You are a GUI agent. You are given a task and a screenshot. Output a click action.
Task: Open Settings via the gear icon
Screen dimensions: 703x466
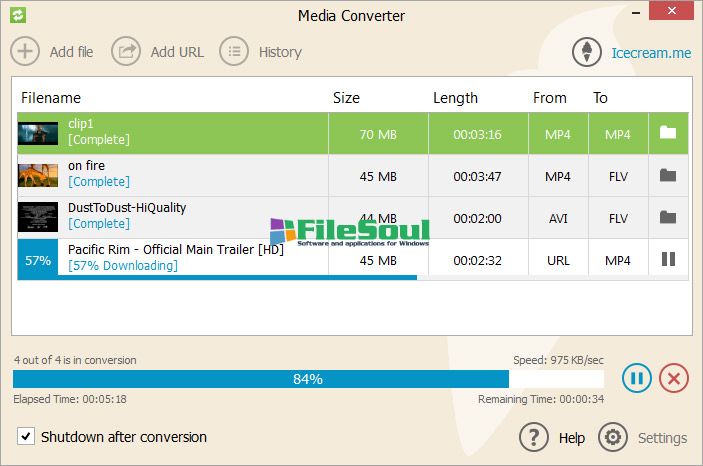tap(612, 437)
